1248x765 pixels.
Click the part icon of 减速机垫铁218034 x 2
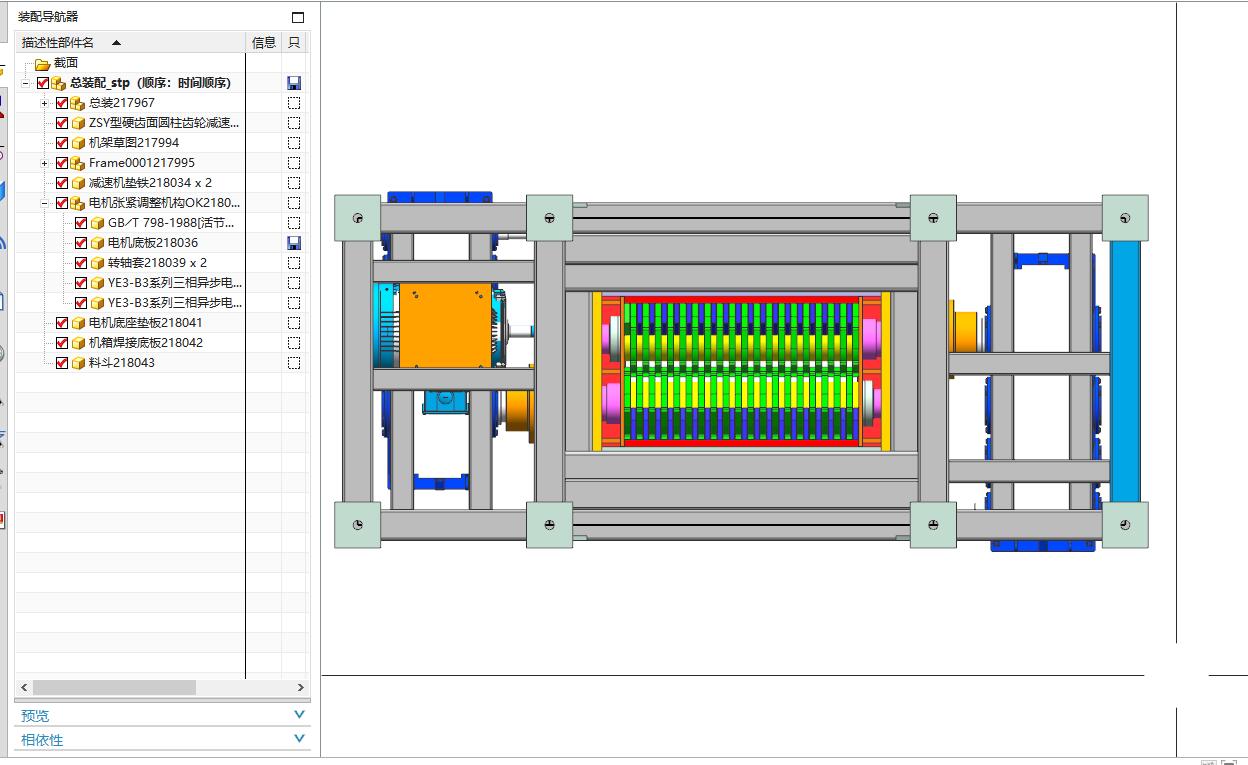77,183
